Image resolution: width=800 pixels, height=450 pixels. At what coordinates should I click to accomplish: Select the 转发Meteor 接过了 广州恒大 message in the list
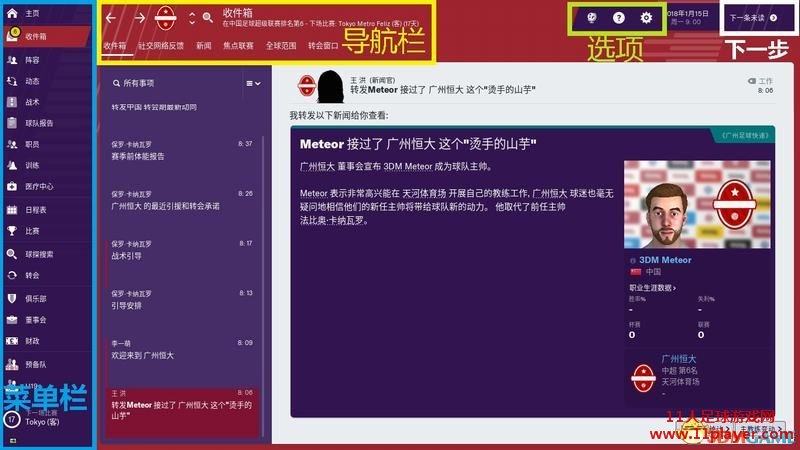coord(182,412)
